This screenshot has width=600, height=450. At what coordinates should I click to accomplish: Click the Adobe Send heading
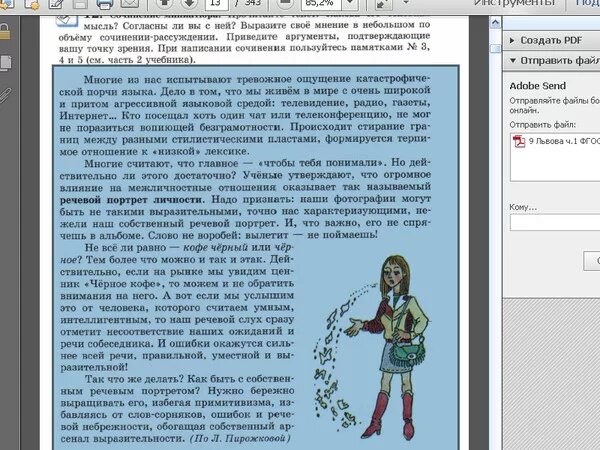click(538, 86)
